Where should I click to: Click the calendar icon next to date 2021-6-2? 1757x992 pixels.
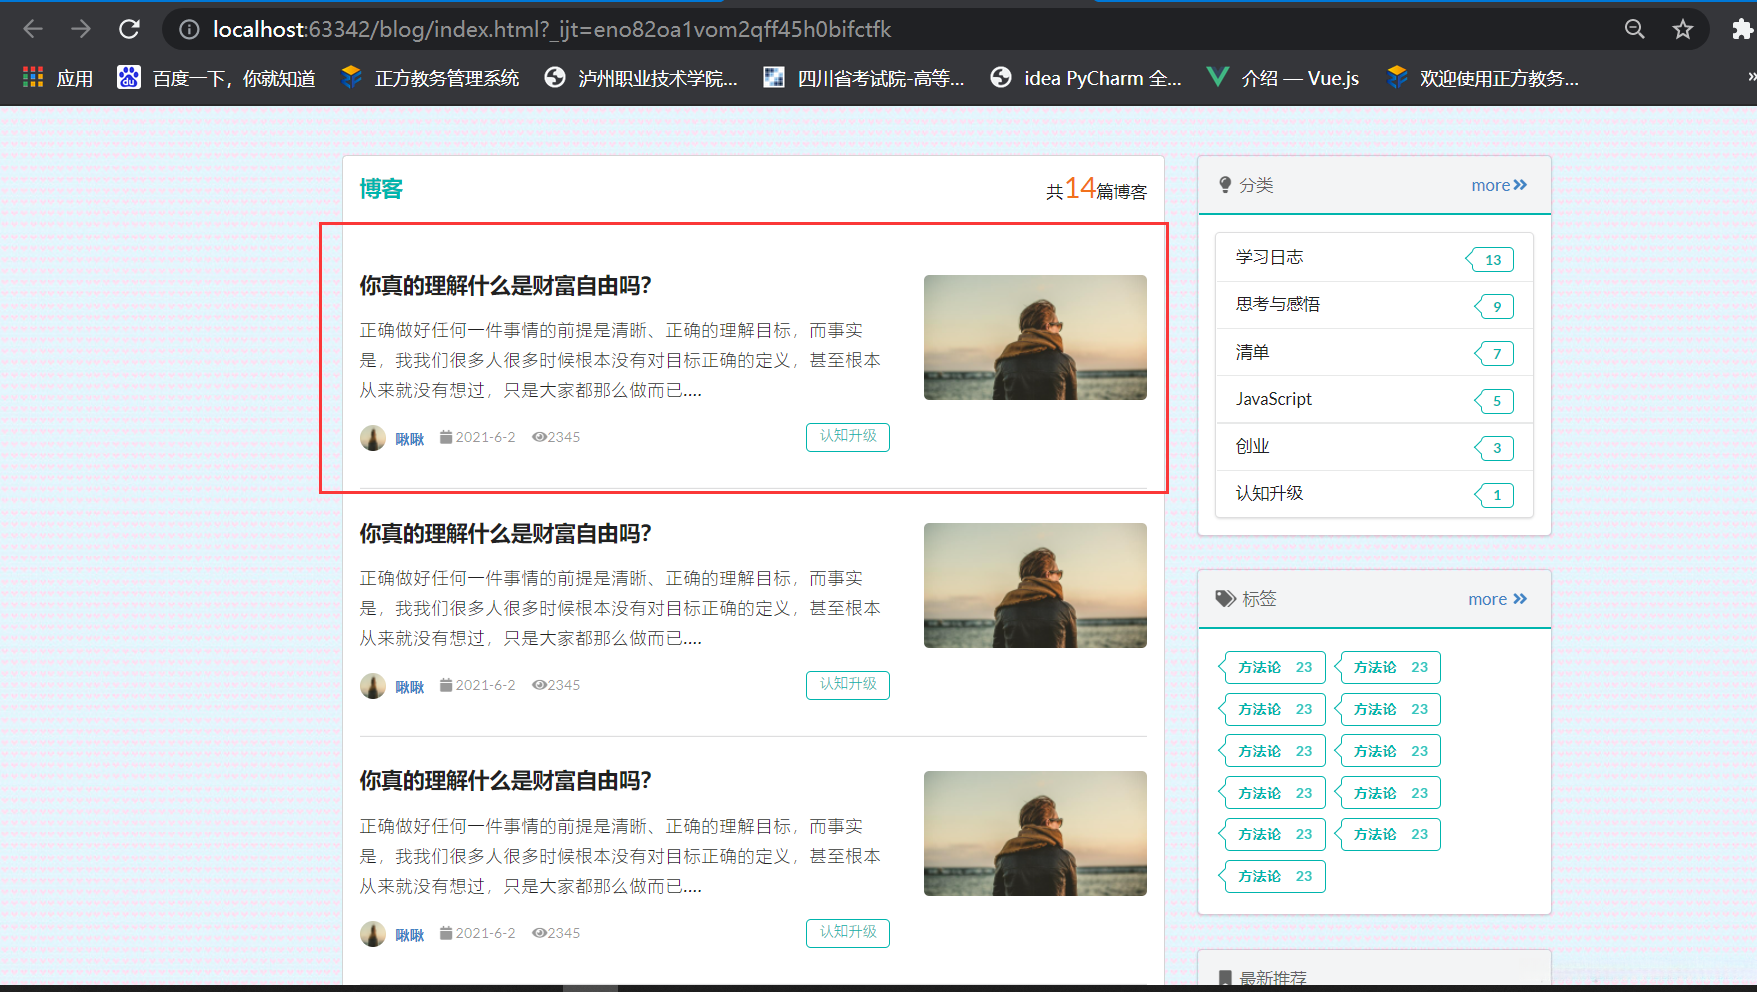pos(445,437)
